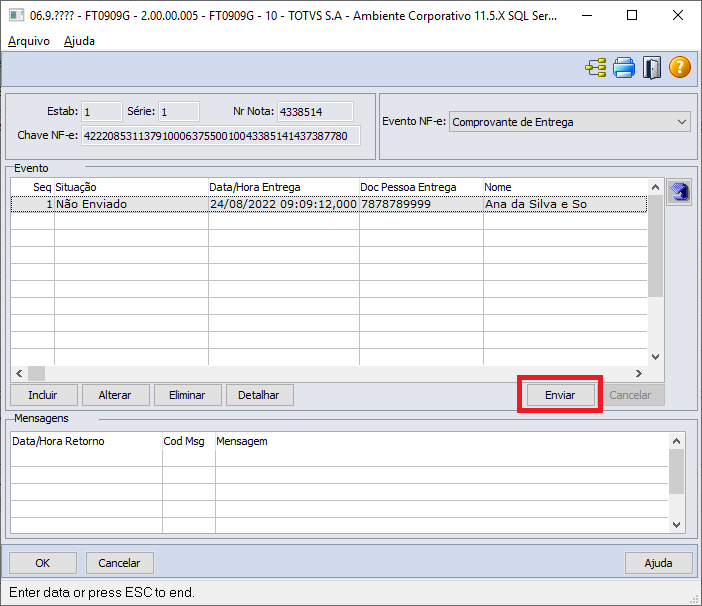The height and width of the screenshot is (606, 702).
Task: Click the bottom Cancelar button
Action: [119, 563]
